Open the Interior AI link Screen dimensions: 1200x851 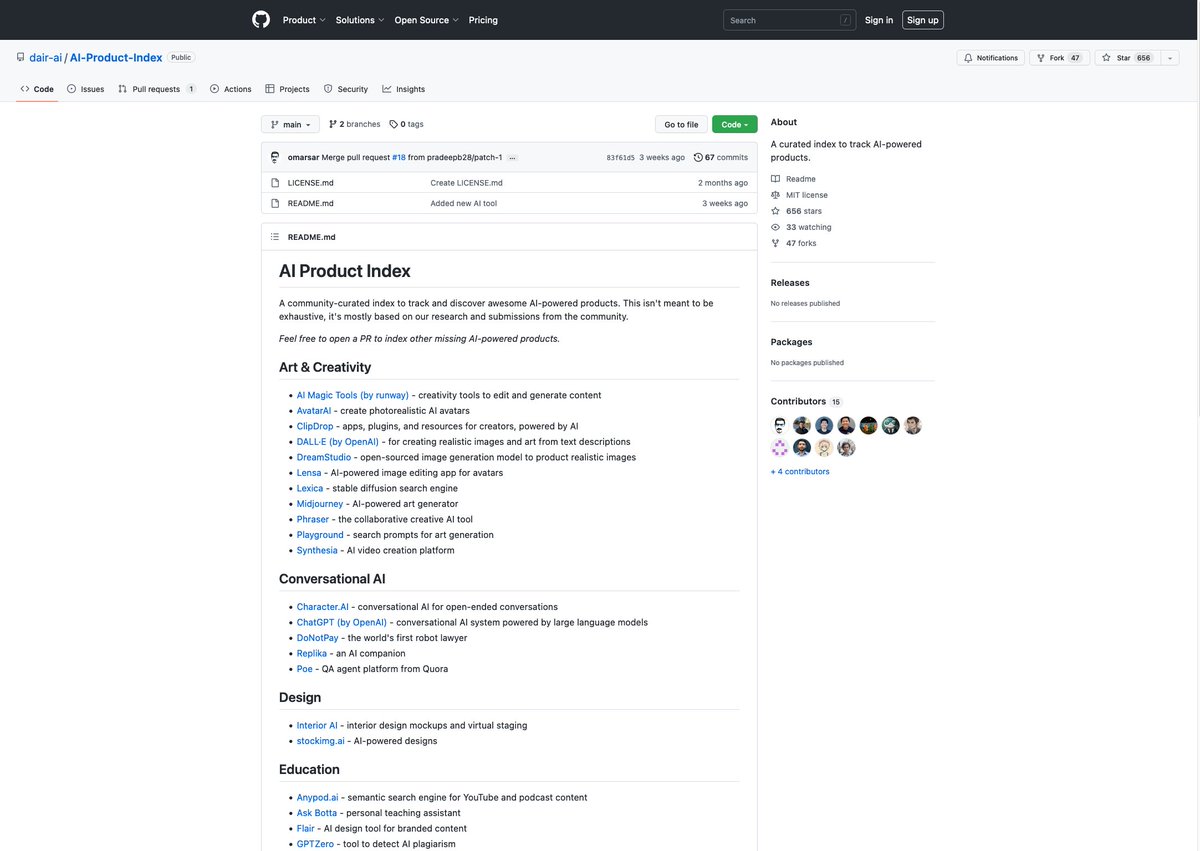pos(317,726)
